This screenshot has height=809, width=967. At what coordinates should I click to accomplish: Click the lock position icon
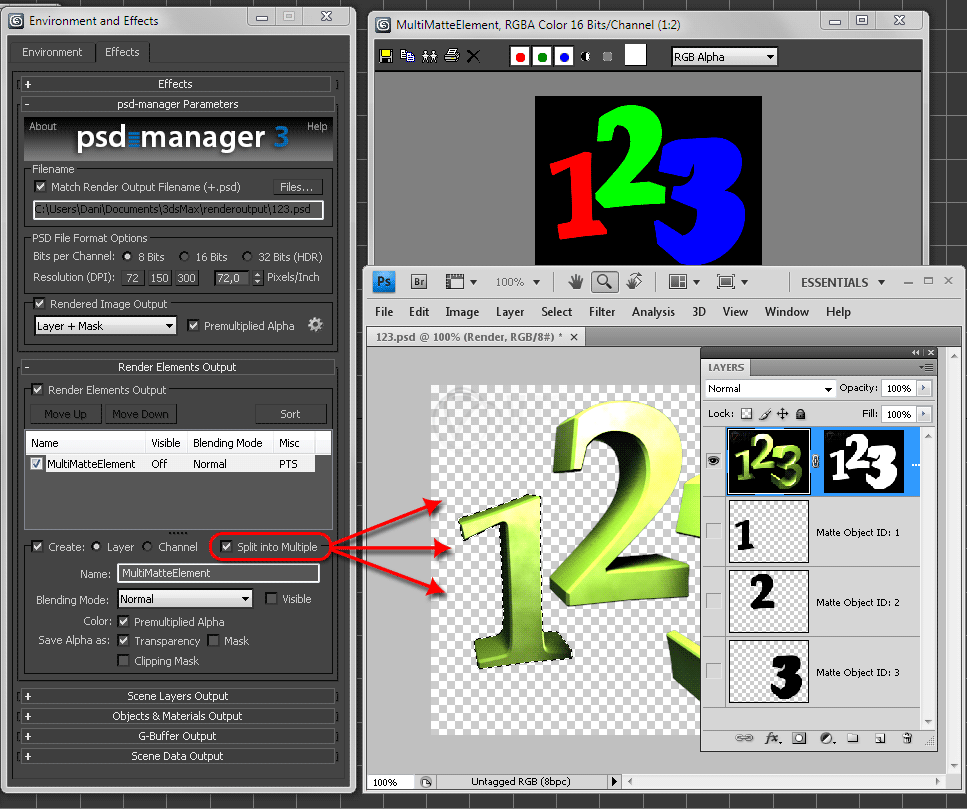click(x=783, y=414)
